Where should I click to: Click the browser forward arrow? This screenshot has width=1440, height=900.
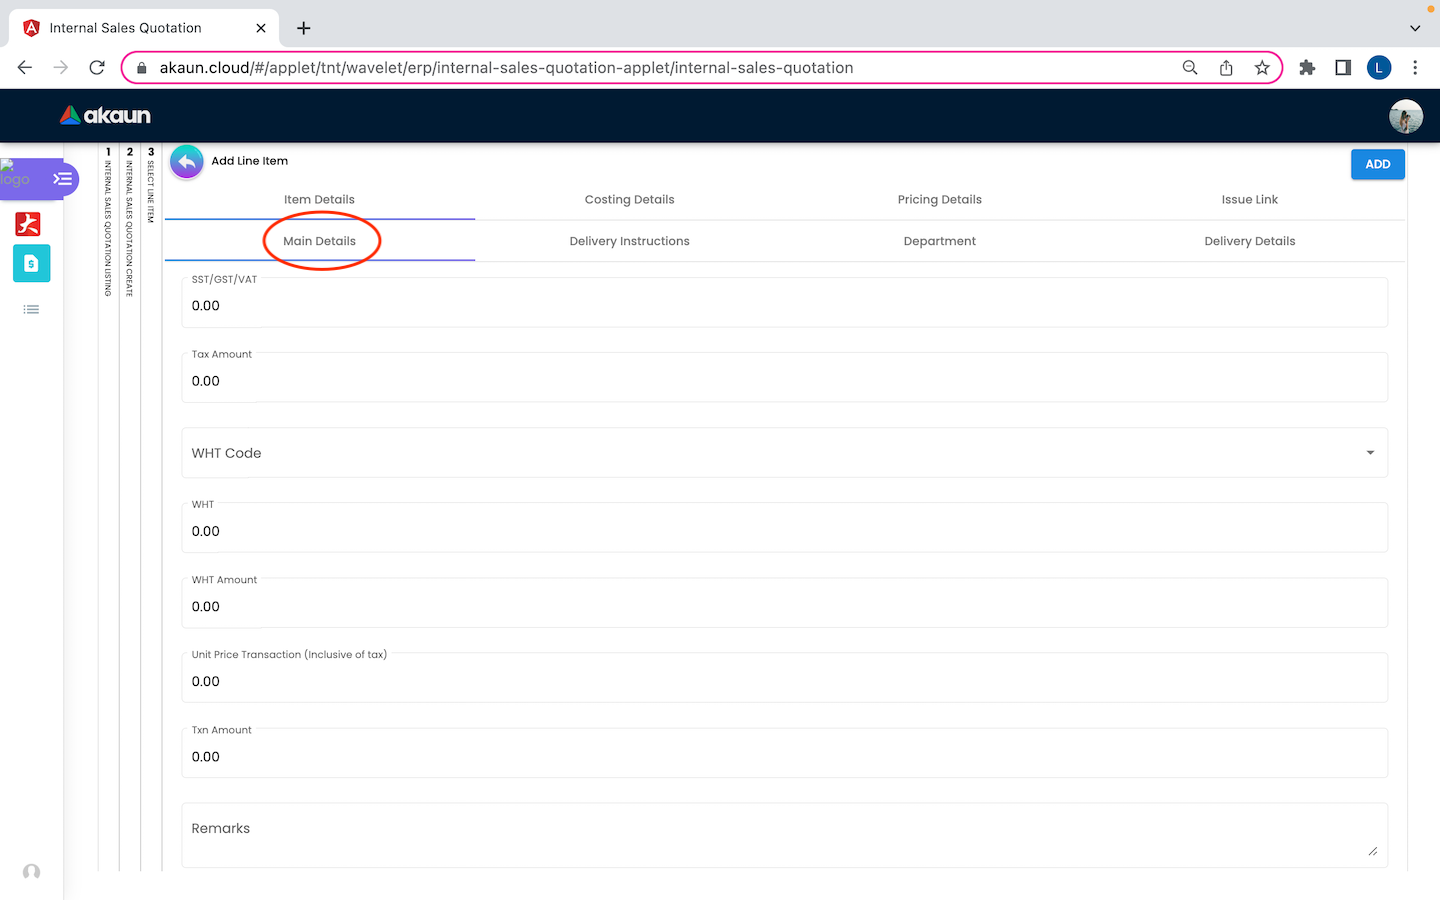click(x=61, y=67)
